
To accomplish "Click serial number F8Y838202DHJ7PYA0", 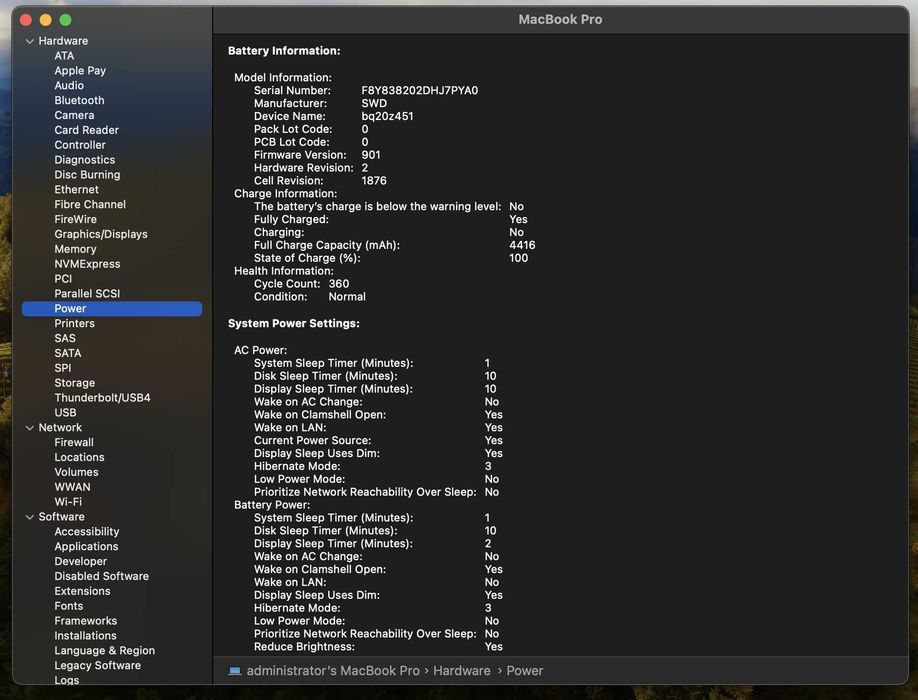I will click(x=420, y=90).
